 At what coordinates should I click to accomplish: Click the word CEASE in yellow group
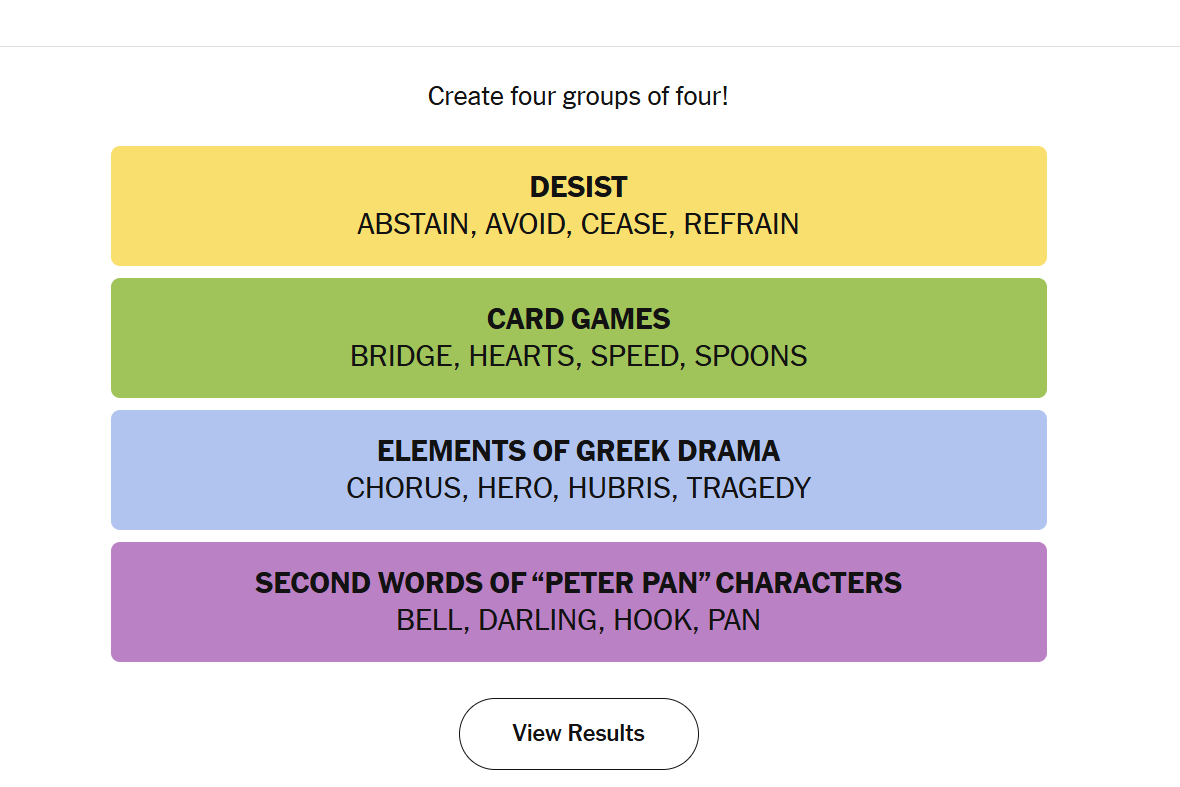pos(624,224)
